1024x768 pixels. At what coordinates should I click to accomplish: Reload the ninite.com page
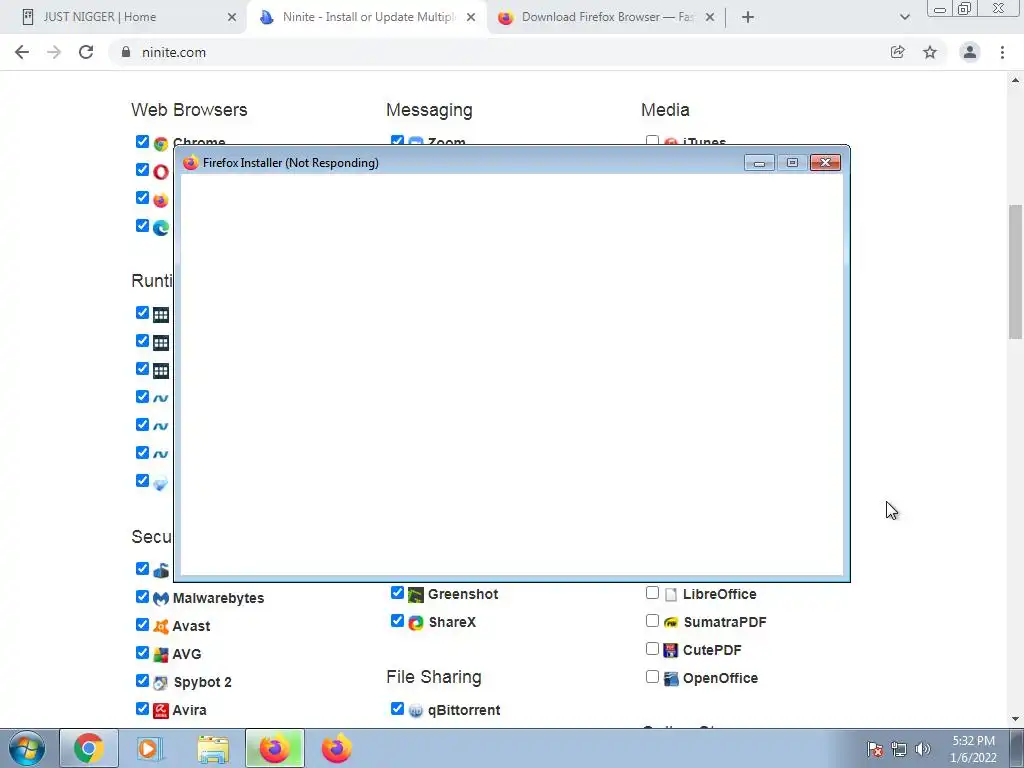coord(86,52)
